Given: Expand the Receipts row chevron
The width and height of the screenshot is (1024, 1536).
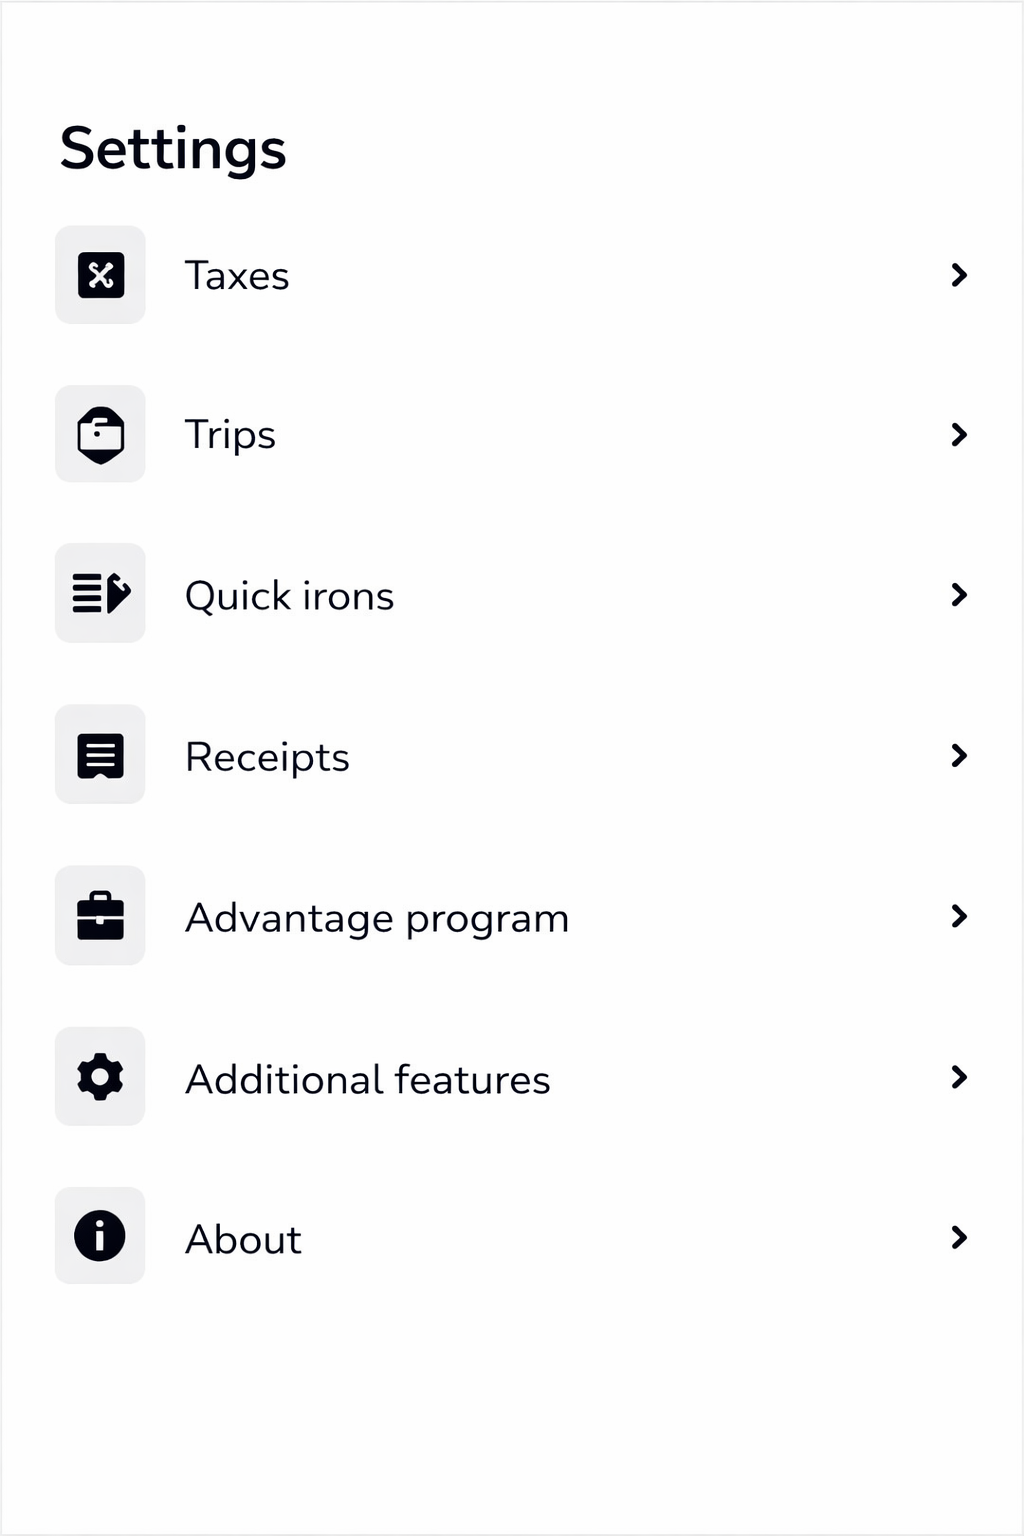Looking at the screenshot, I should tap(959, 756).
